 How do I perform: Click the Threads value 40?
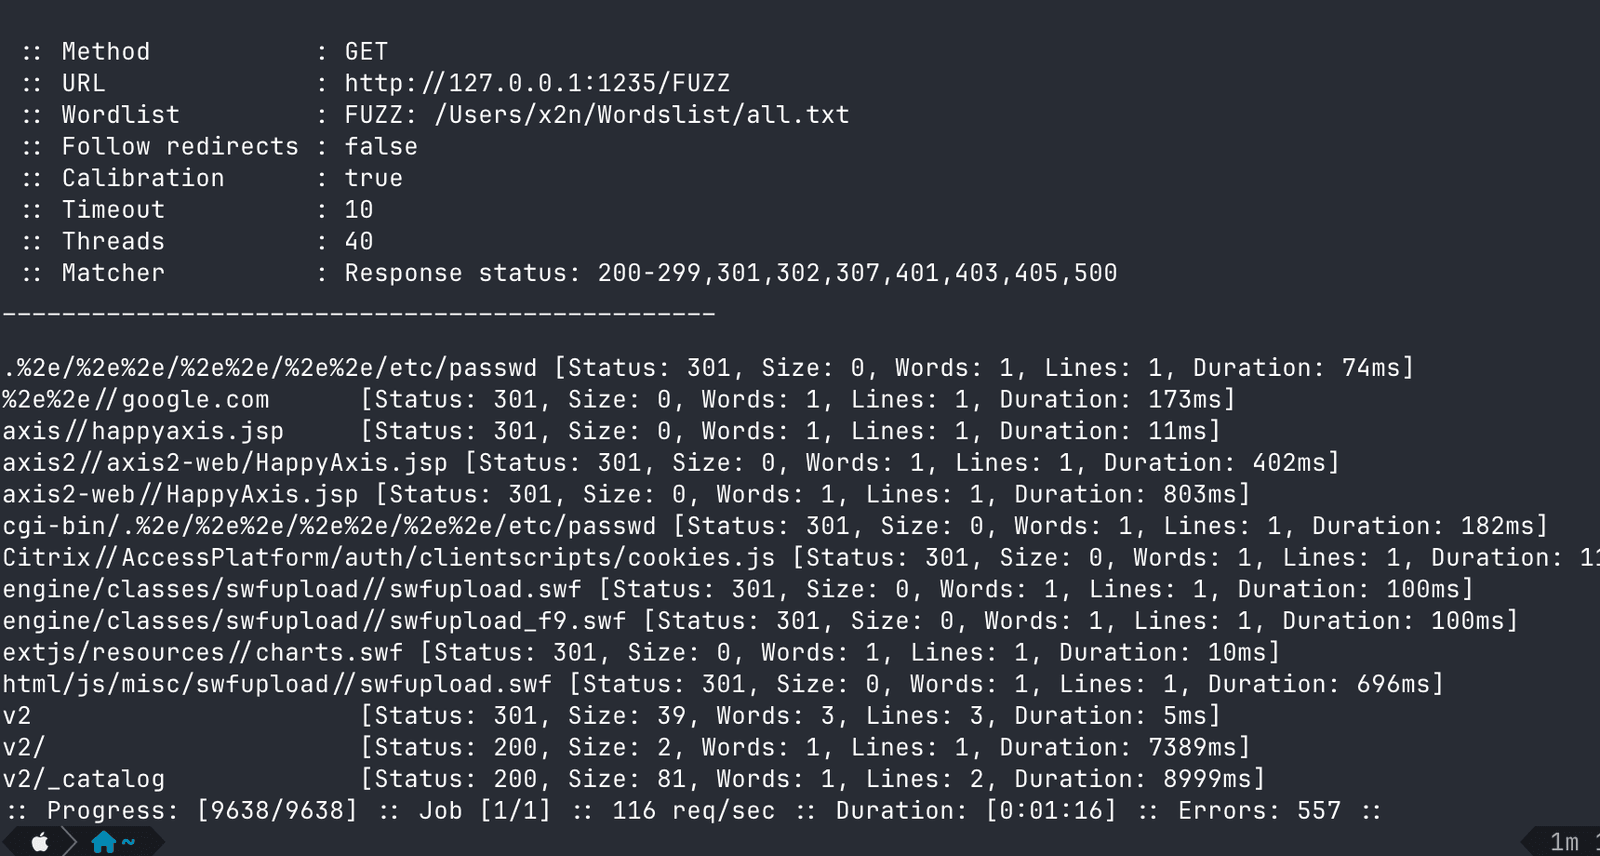coord(359,242)
